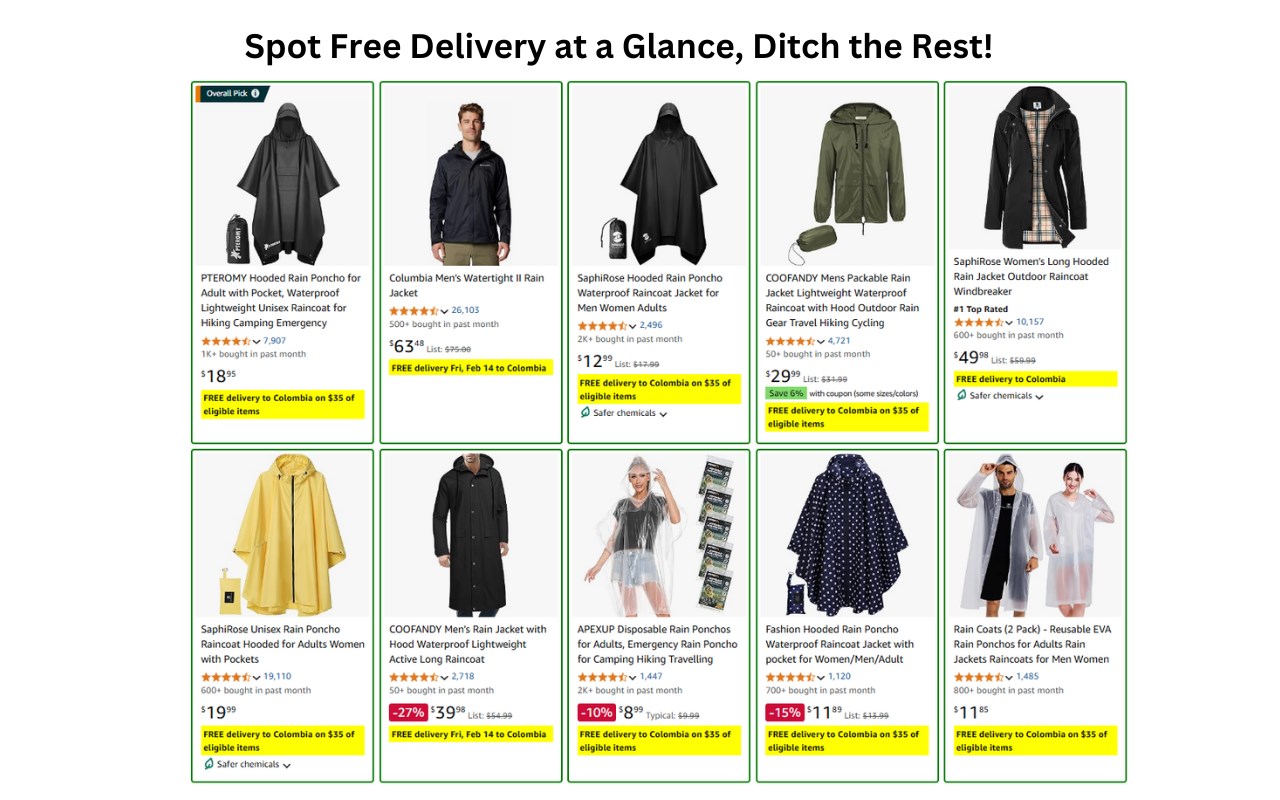
Task: Click FREE delivery Fri, Feb 14 highlight on Columbia
Action: click(469, 368)
